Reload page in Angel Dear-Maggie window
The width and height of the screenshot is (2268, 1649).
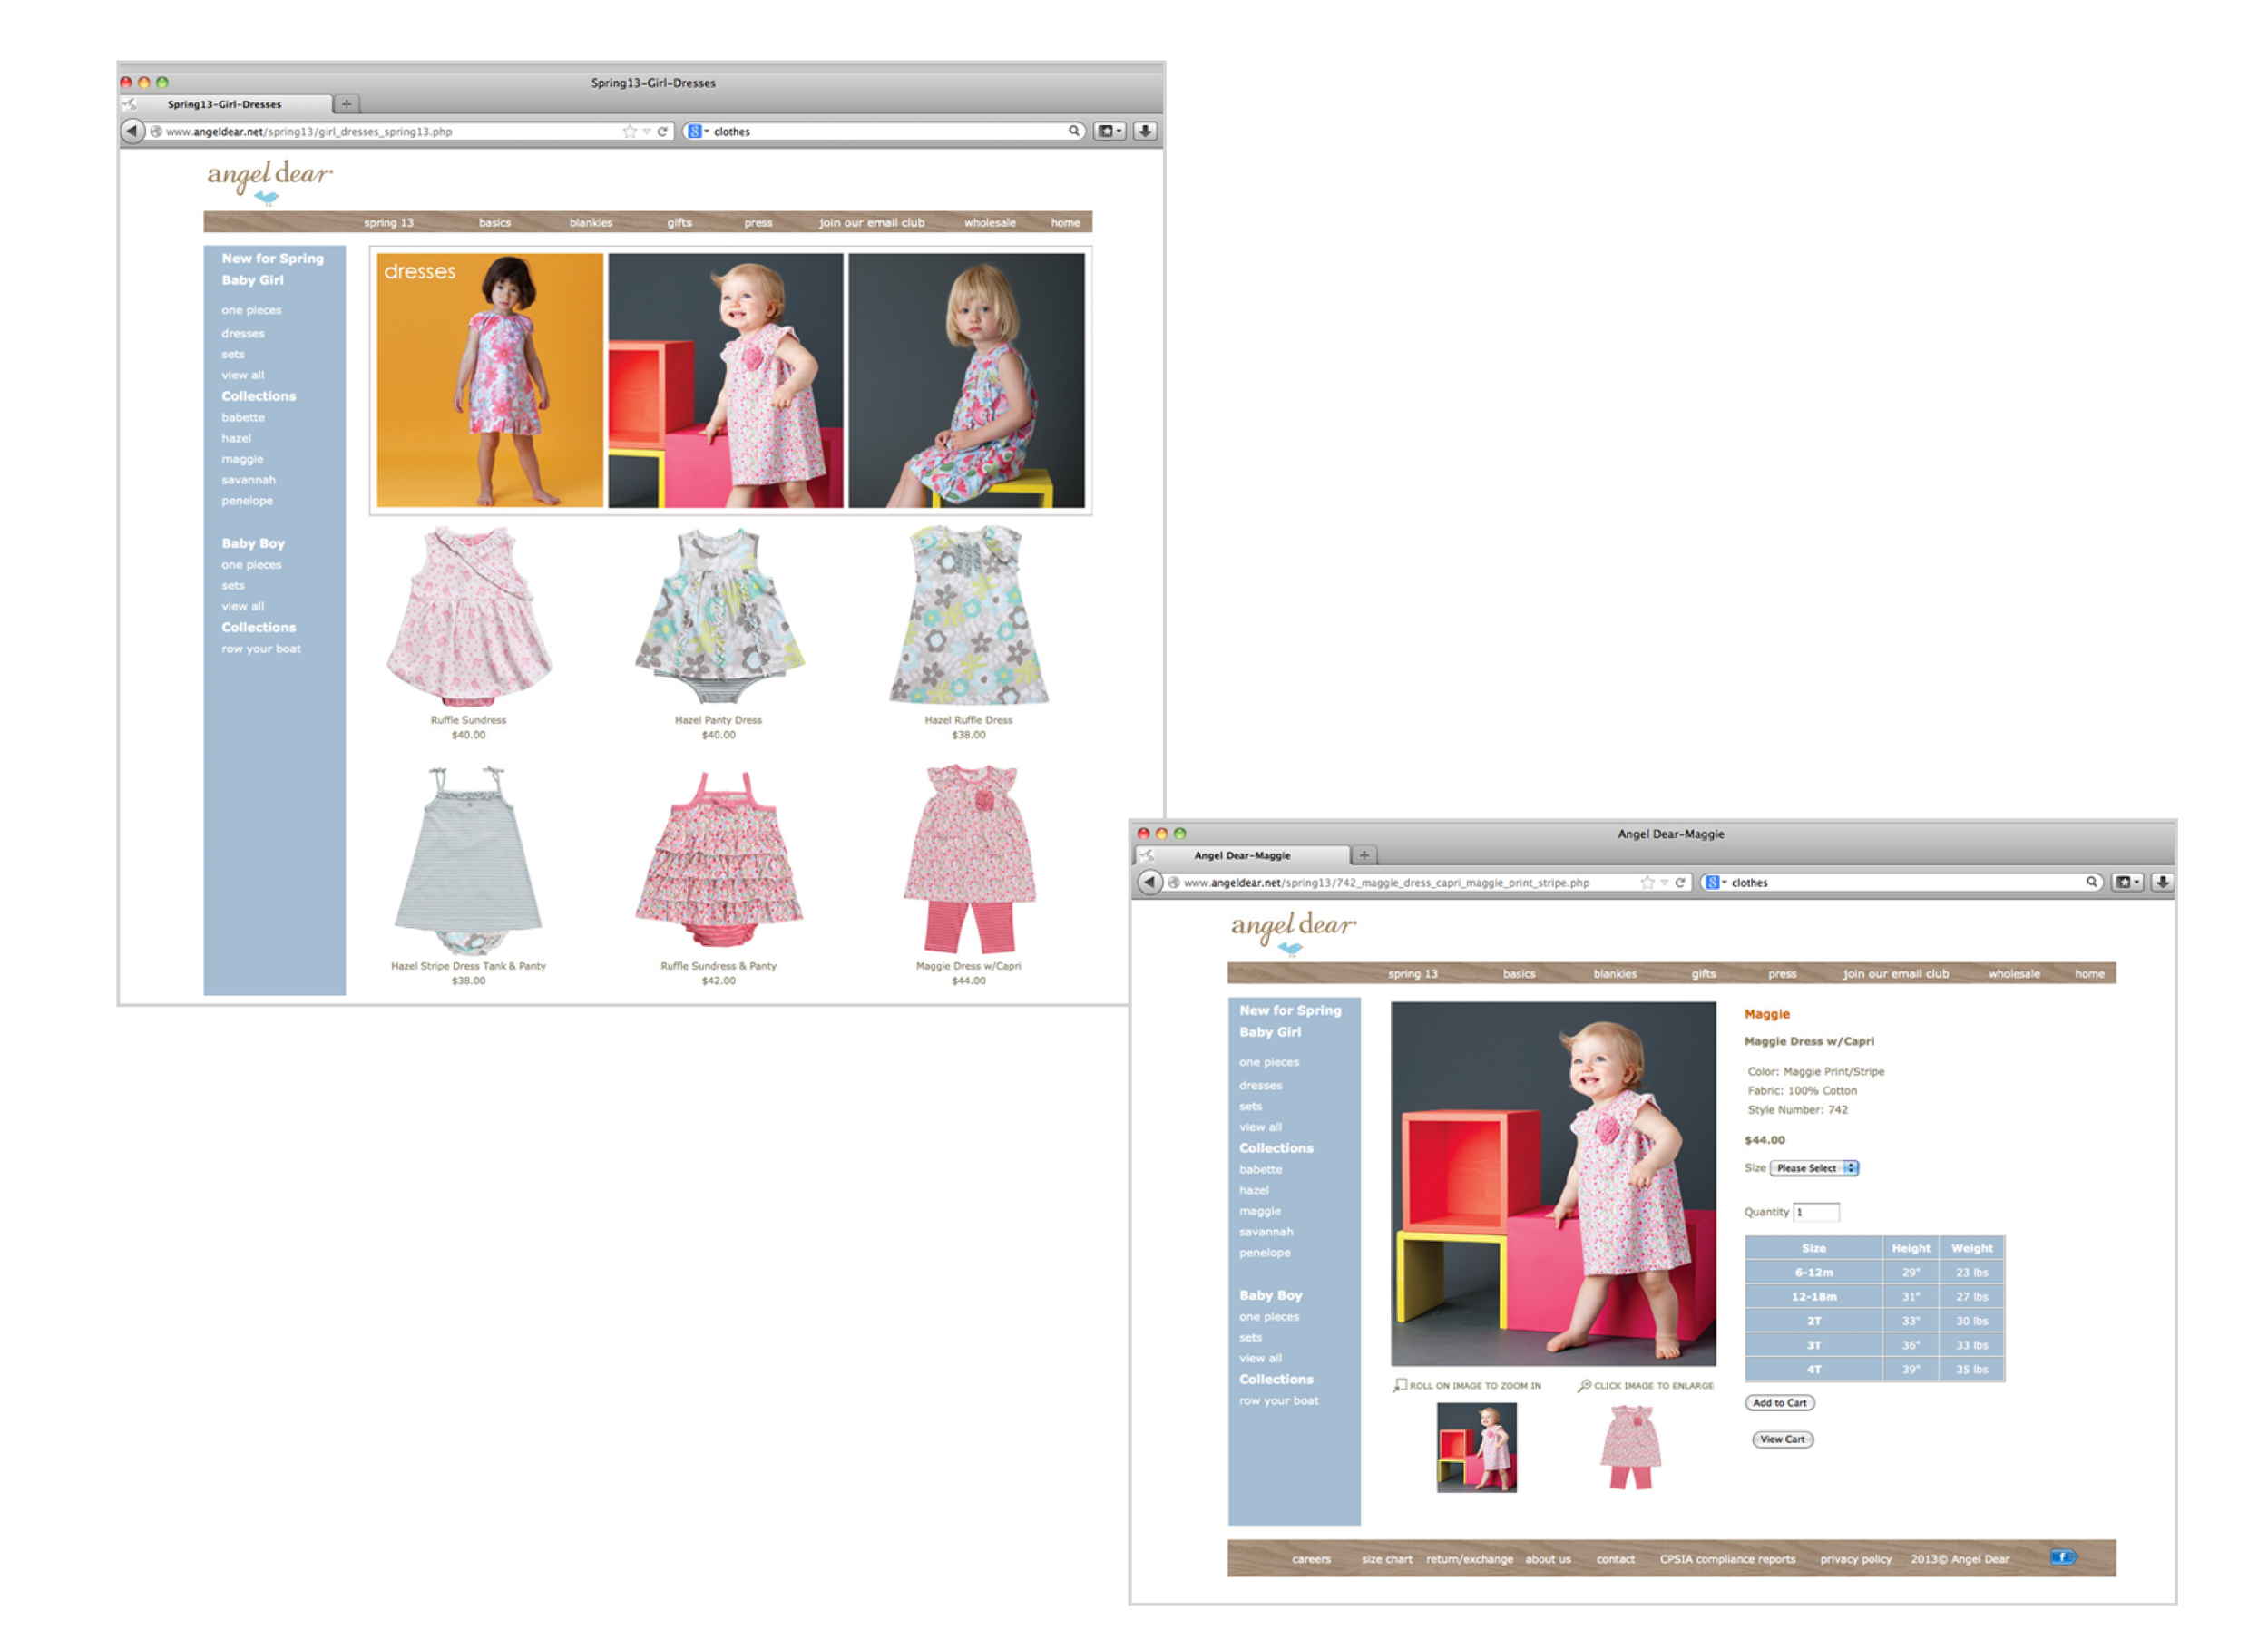point(1680,882)
